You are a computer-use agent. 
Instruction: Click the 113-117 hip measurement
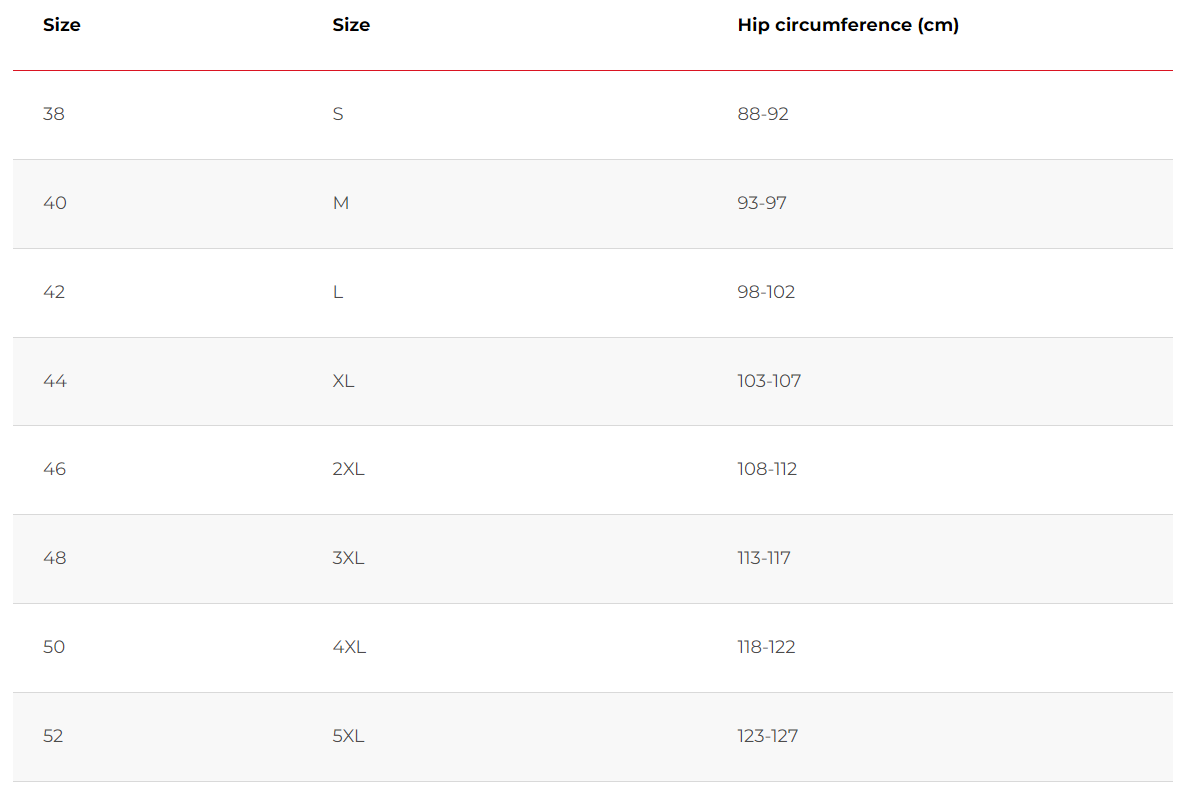pyautogui.click(x=764, y=558)
